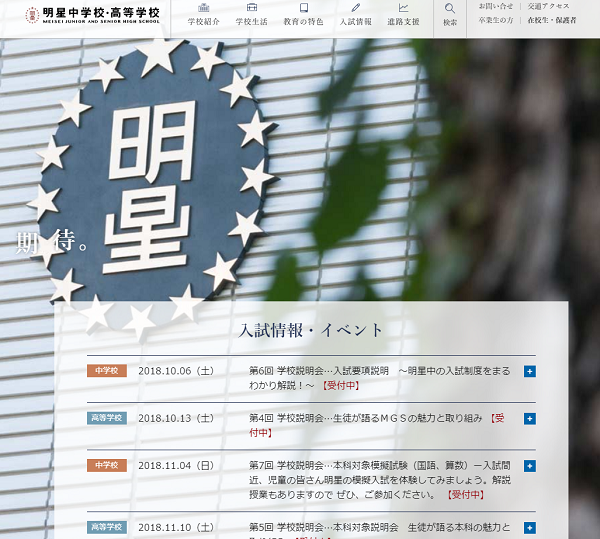The height and width of the screenshot is (539, 600).
Task: Click the 教育の特色 book icon
Action: pos(303,7)
